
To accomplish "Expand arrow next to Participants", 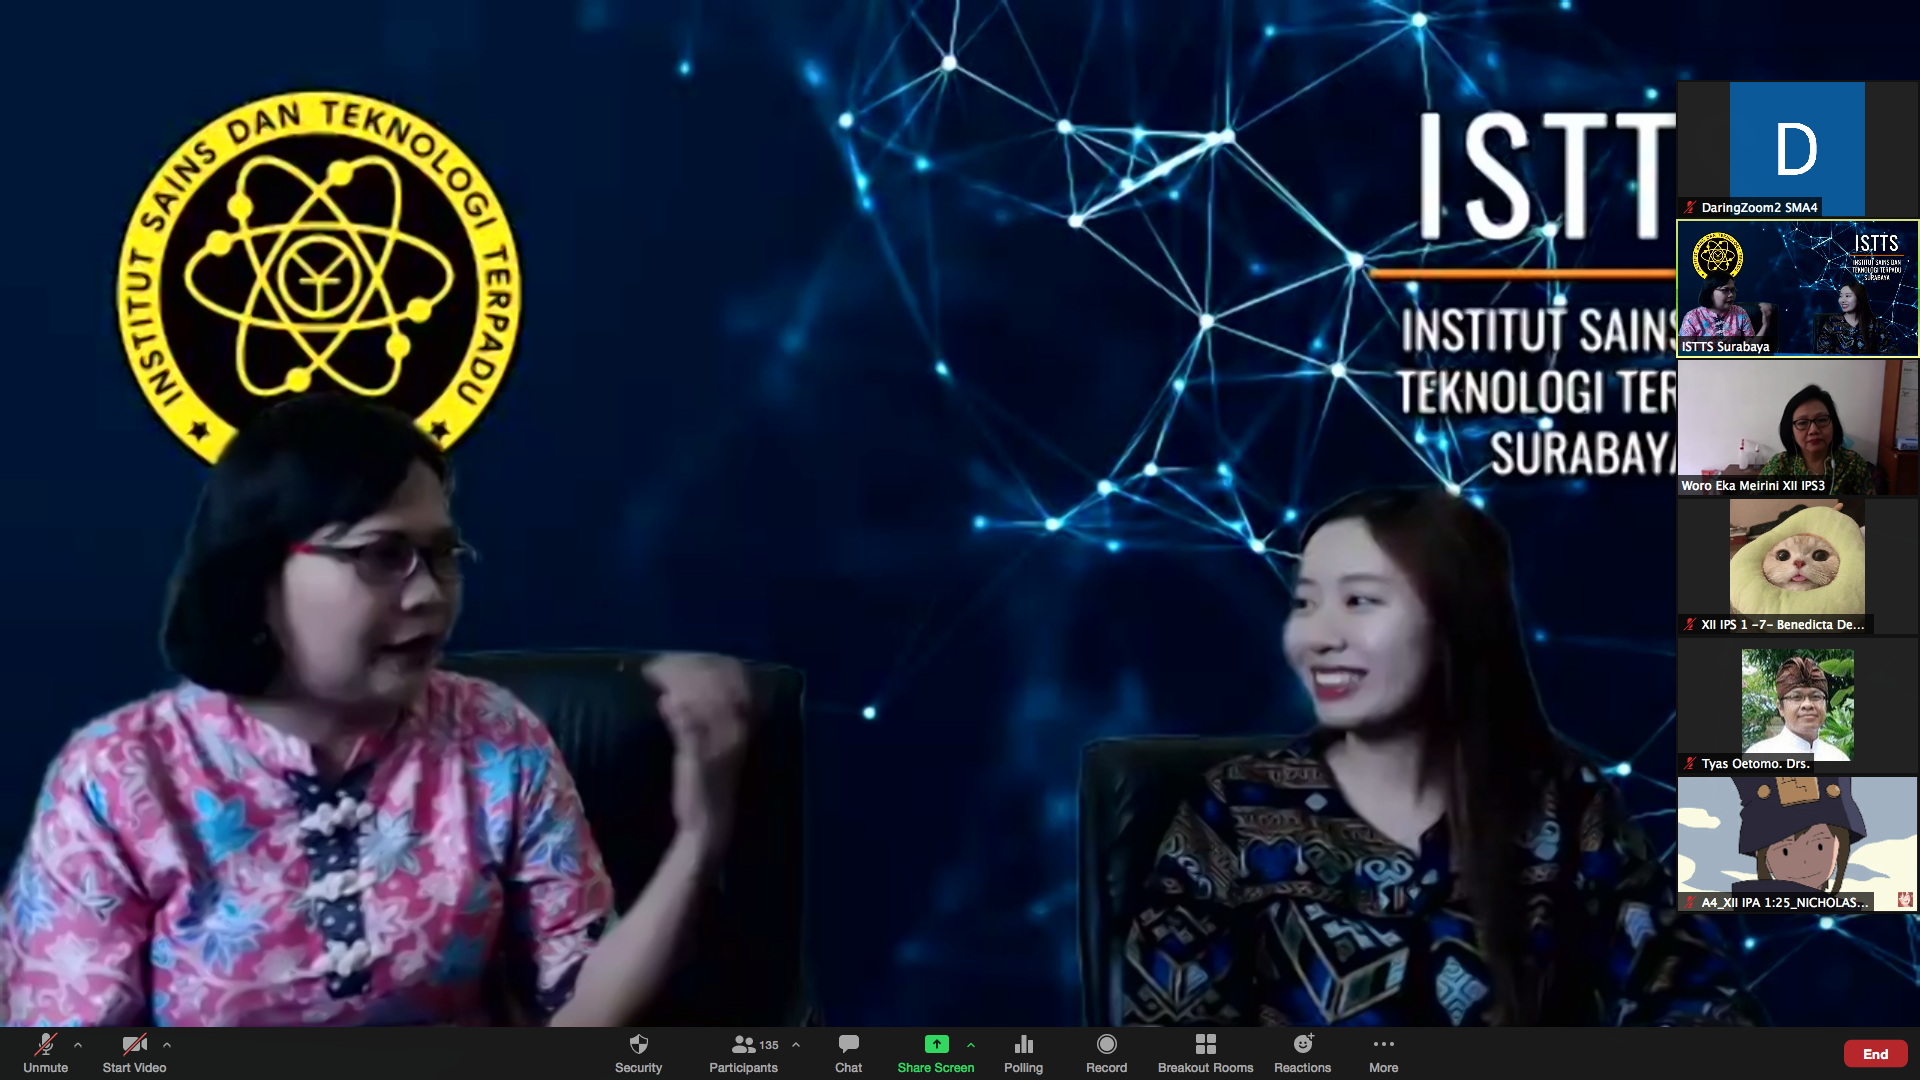I will [x=796, y=1045].
